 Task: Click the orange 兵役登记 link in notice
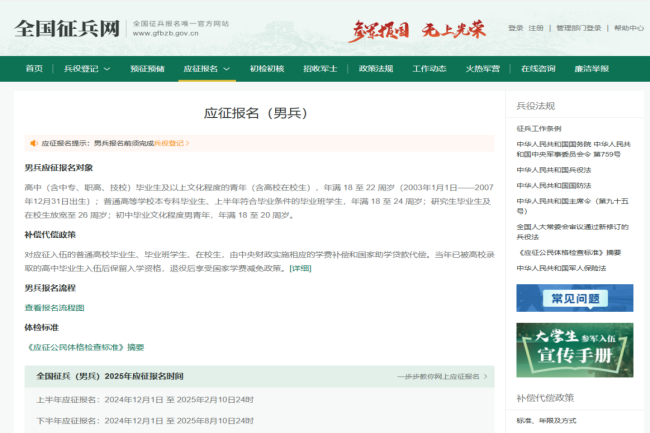click(x=170, y=143)
